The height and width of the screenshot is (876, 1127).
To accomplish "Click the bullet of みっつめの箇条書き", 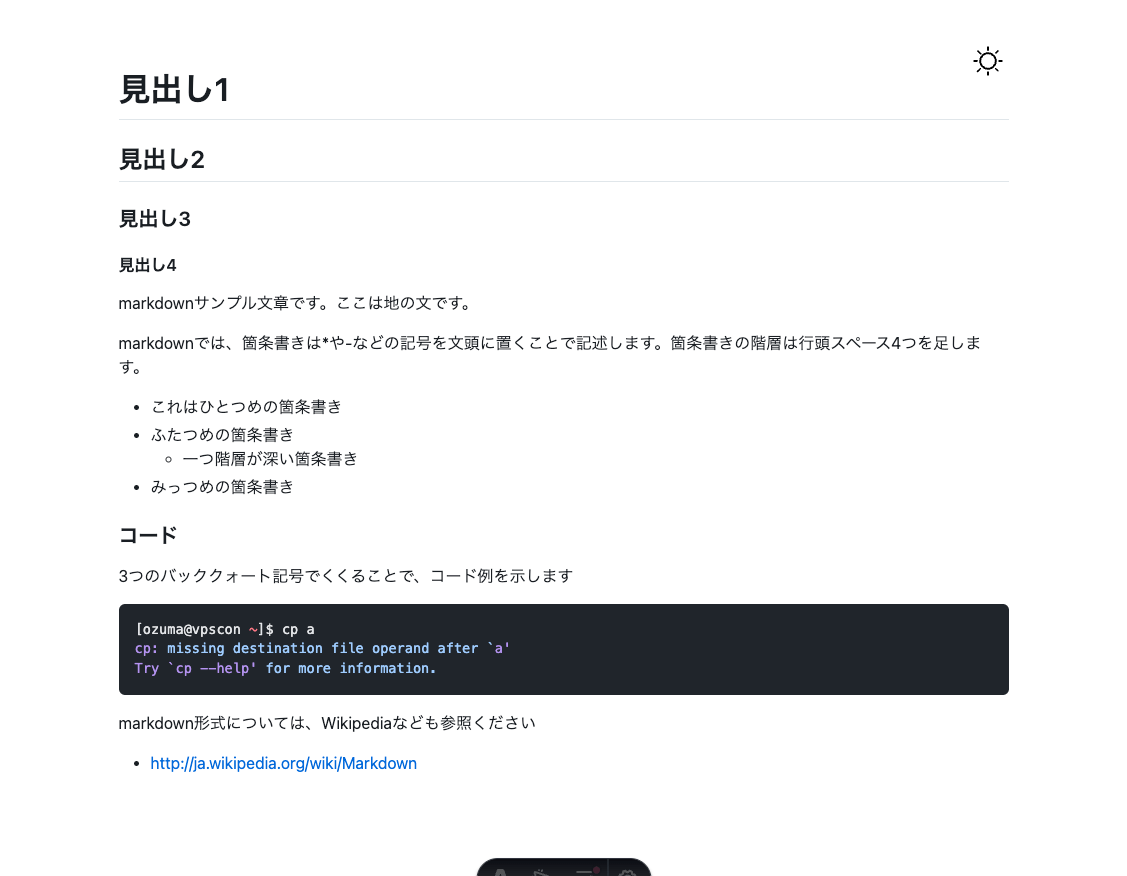I will click(x=136, y=487).
